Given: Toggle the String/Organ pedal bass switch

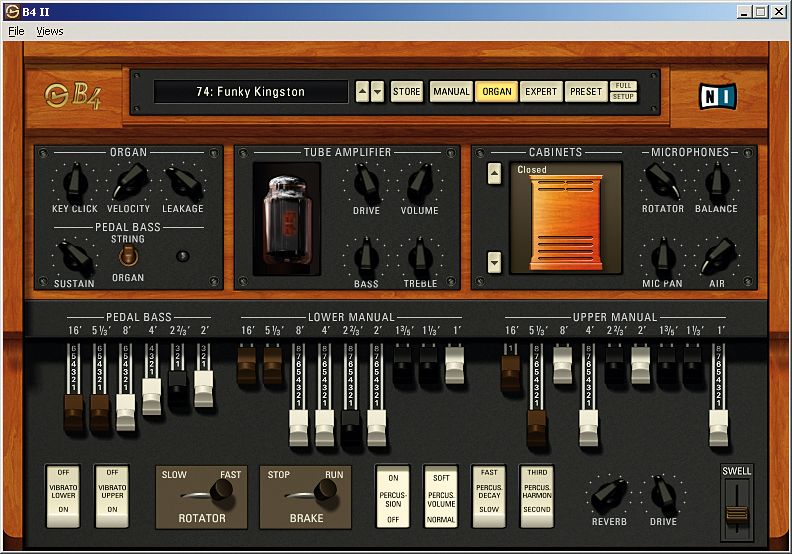Looking at the screenshot, I should [128, 256].
